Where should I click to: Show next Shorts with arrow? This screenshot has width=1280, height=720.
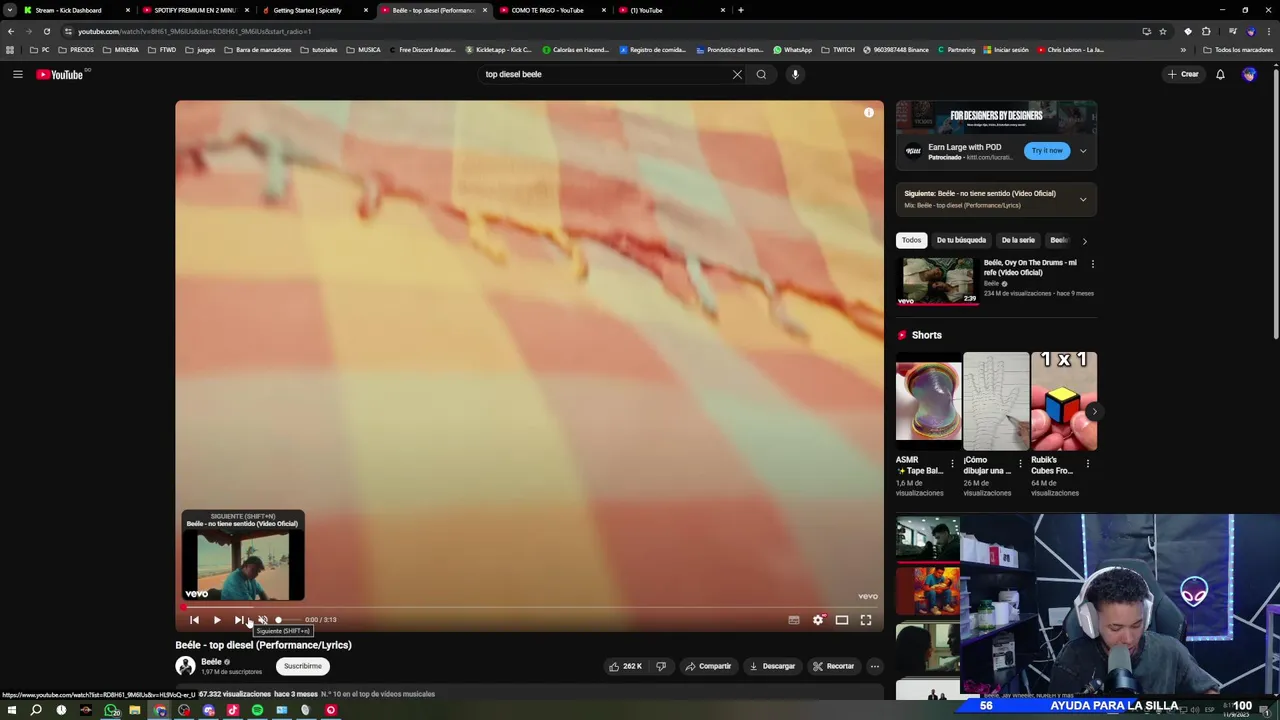click(x=1094, y=411)
